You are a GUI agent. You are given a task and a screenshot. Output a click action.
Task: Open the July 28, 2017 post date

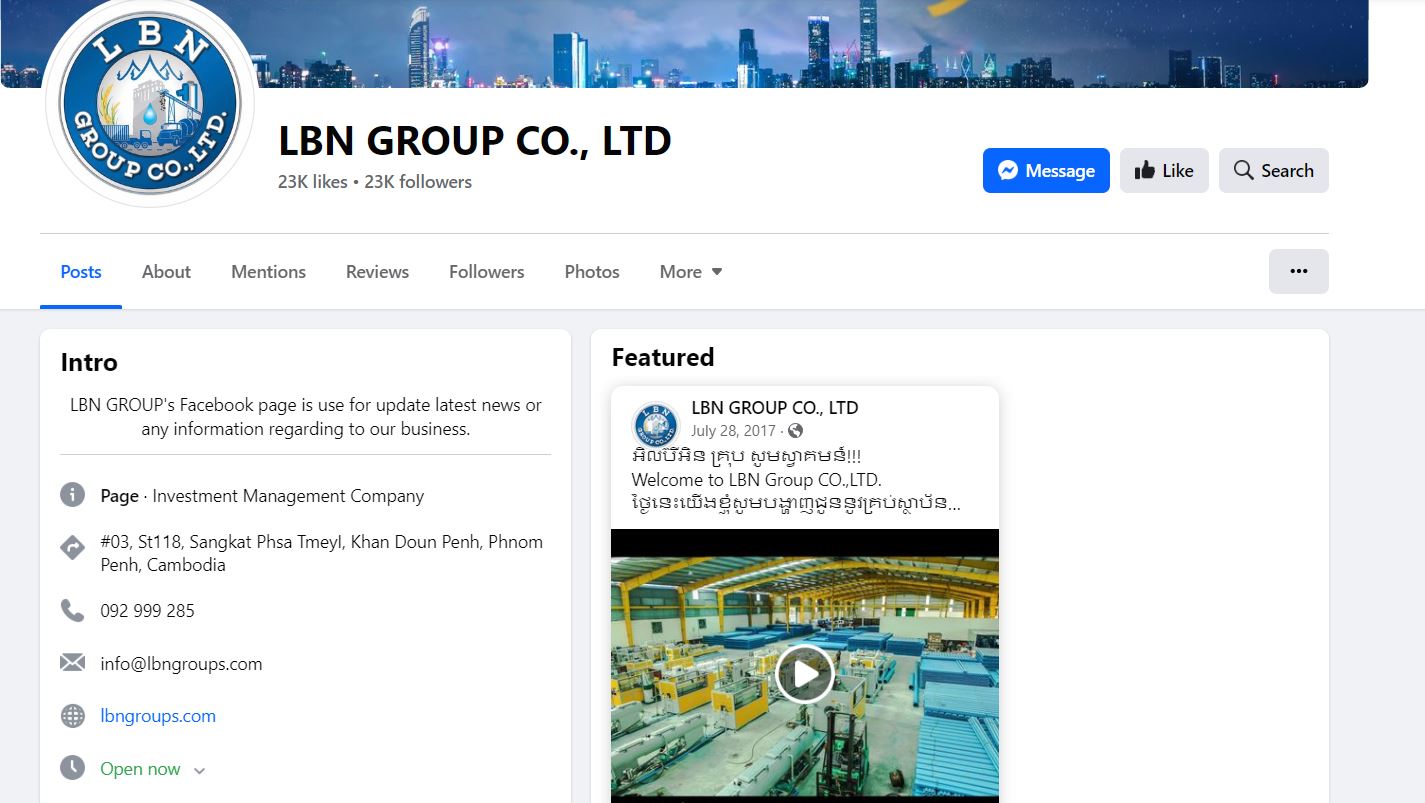733,431
